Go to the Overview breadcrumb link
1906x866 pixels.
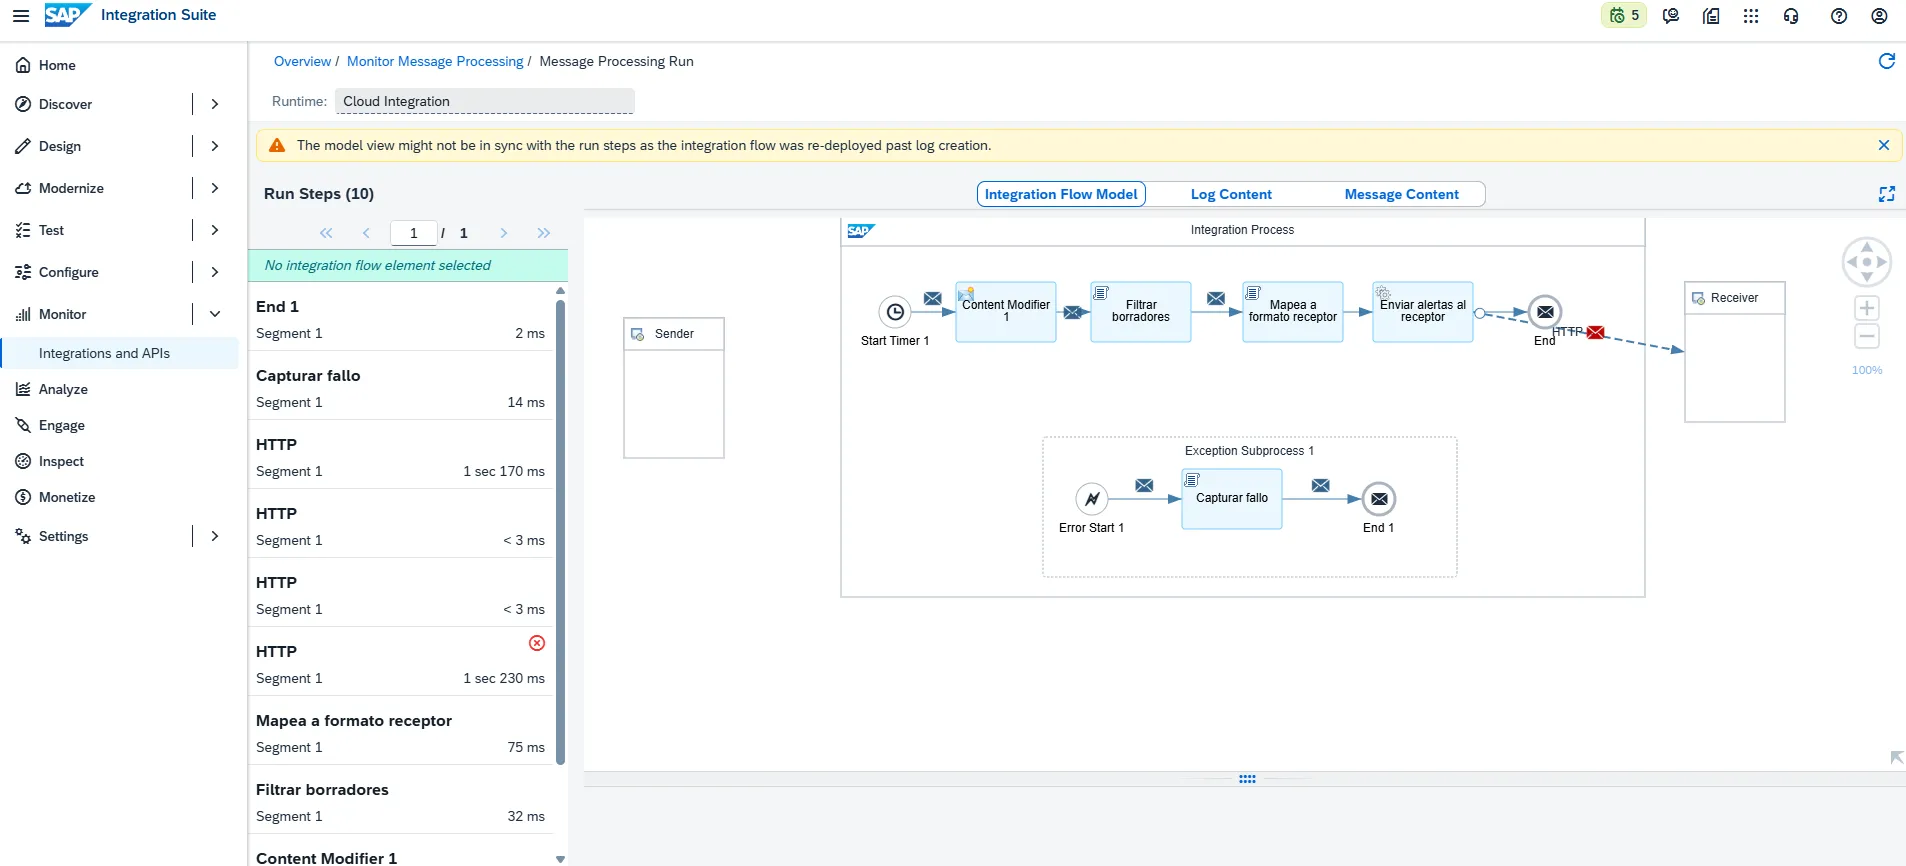pyautogui.click(x=302, y=61)
